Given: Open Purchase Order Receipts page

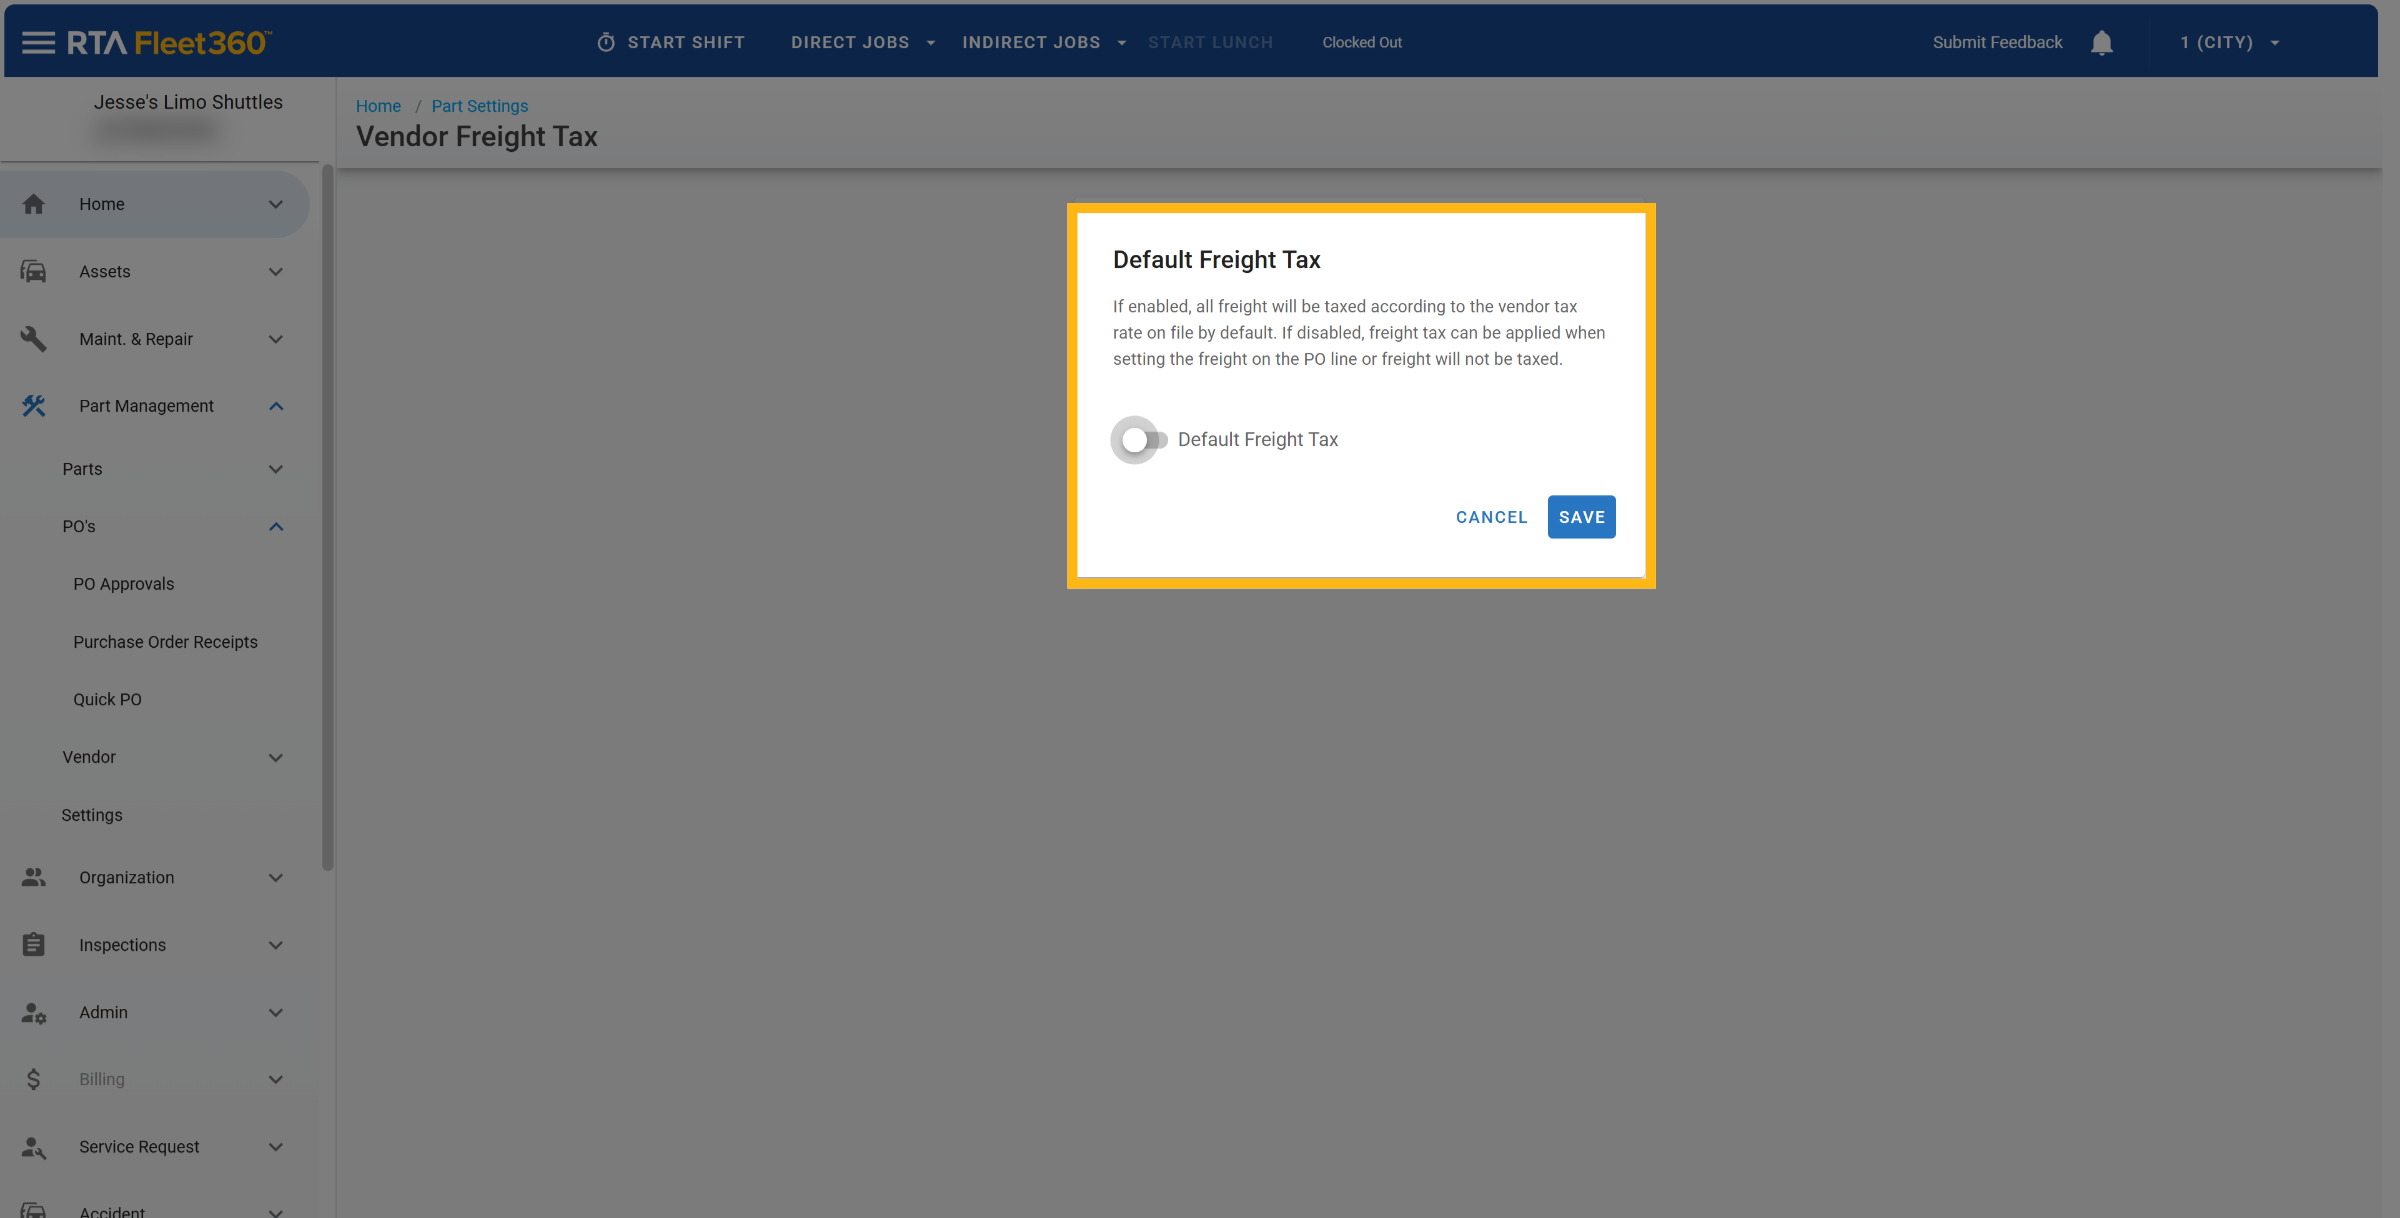Looking at the screenshot, I should tap(165, 642).
